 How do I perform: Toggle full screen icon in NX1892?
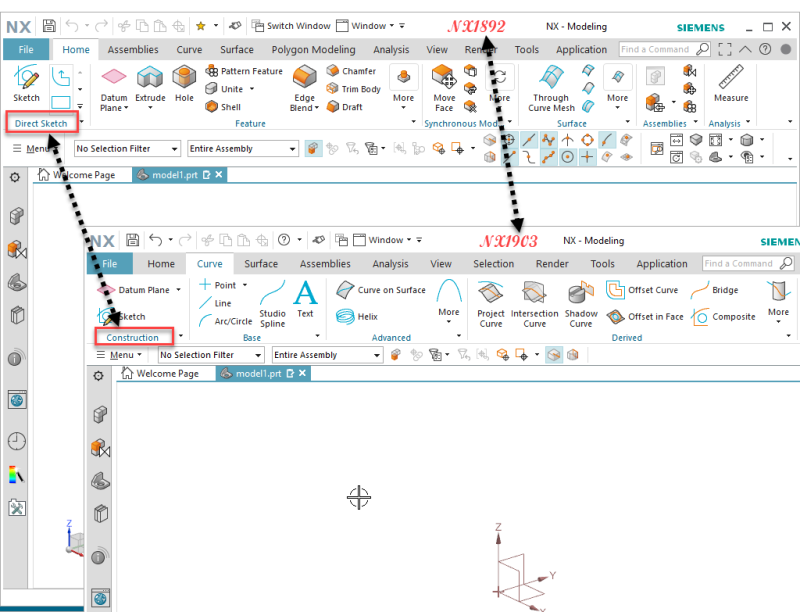coord(724,49)
